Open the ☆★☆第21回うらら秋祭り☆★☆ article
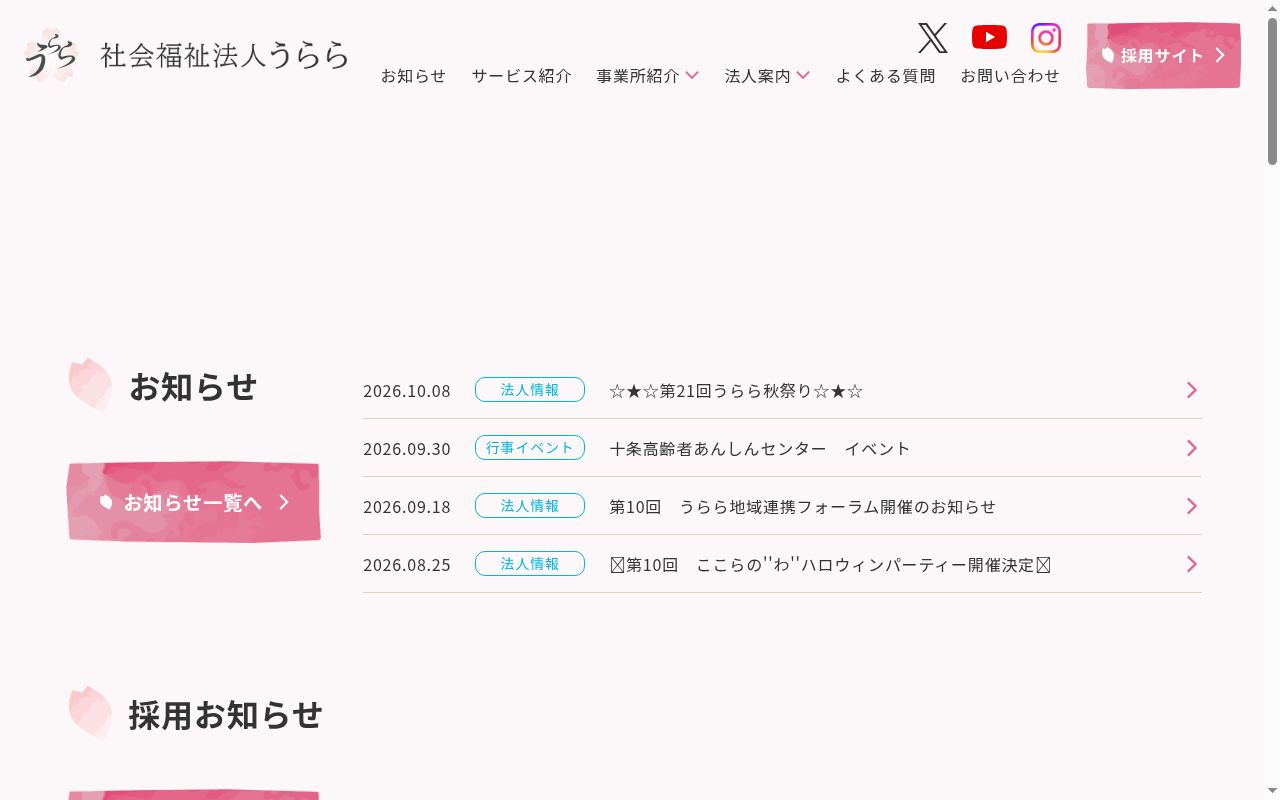 pos(736,391)
